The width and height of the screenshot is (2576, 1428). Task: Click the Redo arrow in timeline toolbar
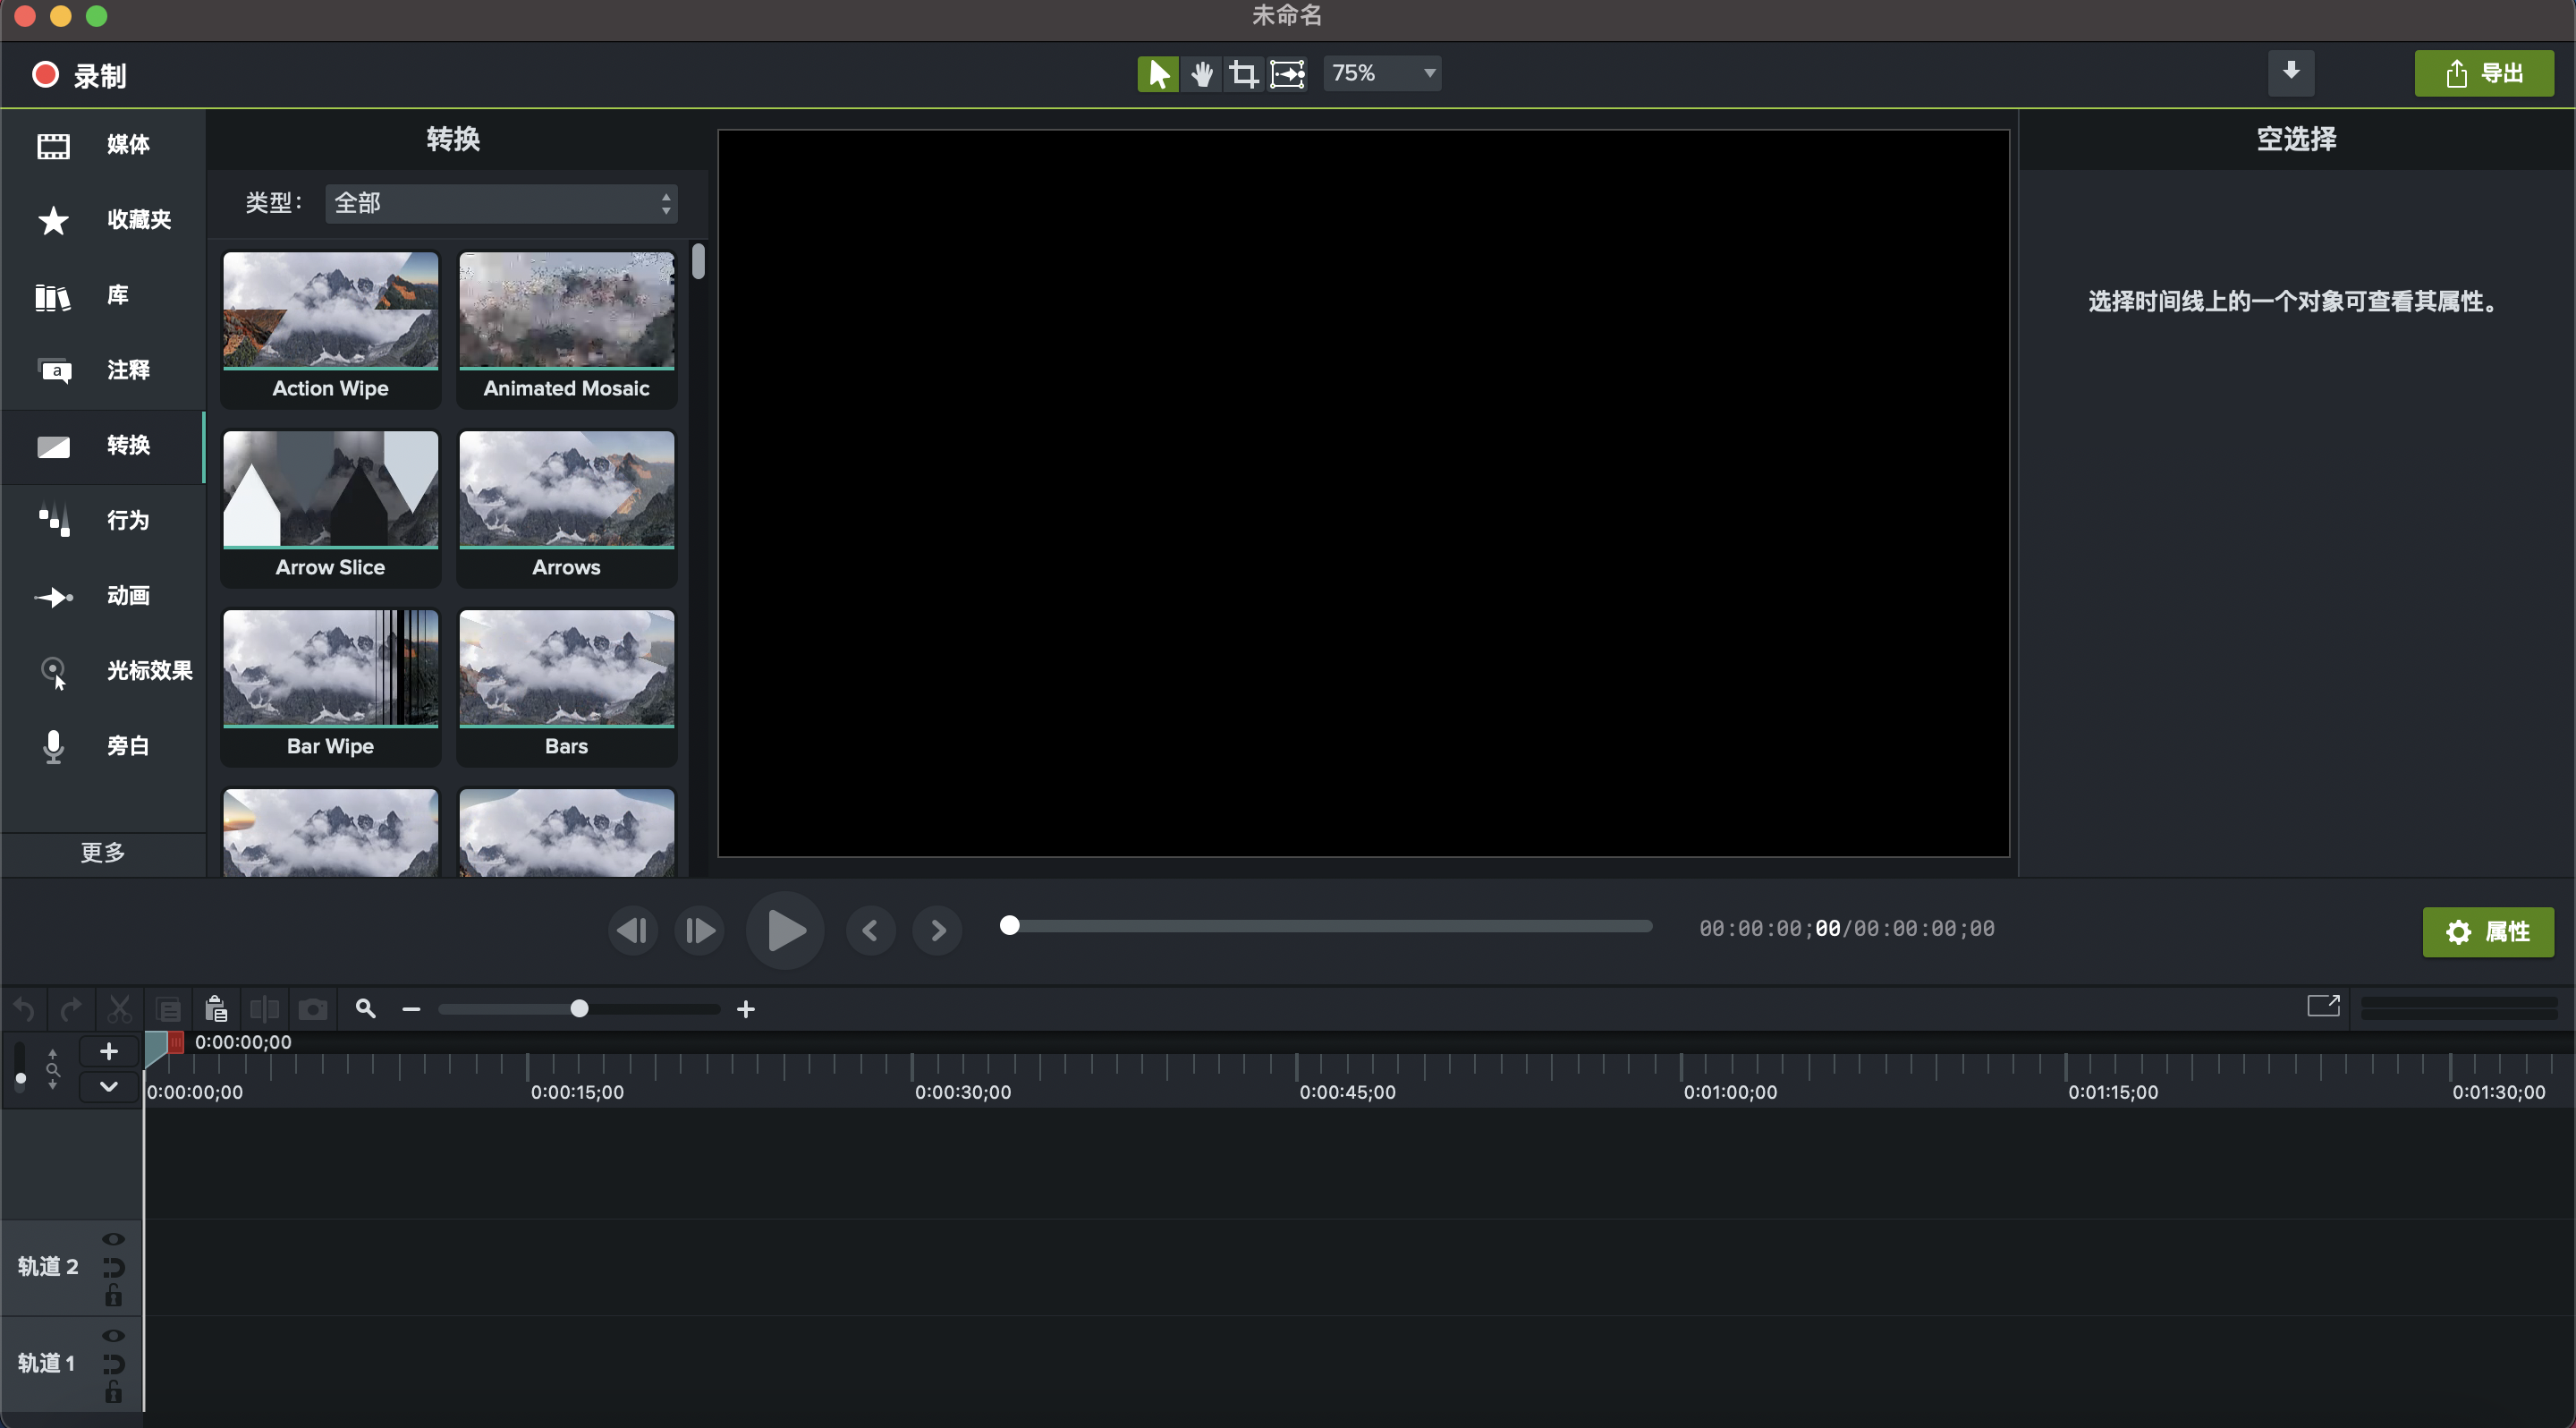(x=71, y=1009)
